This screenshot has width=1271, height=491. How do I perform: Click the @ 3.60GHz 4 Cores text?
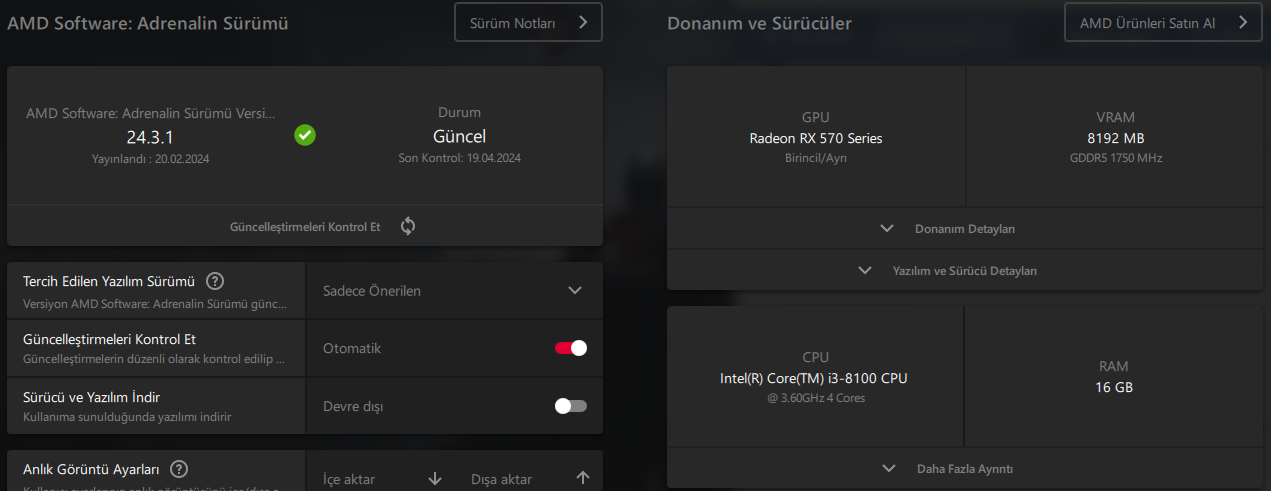[x=816, y=398]
